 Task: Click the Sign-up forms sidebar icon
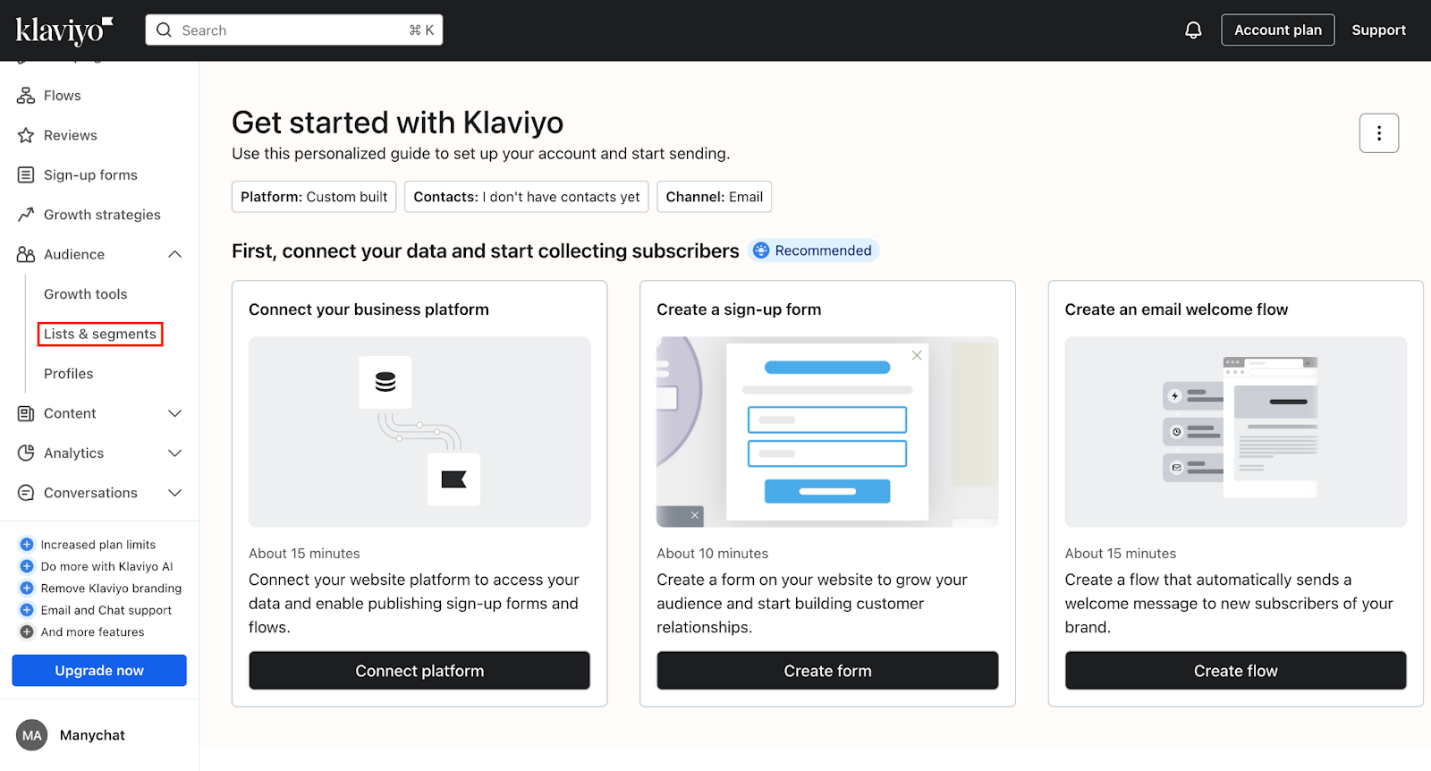[24, 174]
